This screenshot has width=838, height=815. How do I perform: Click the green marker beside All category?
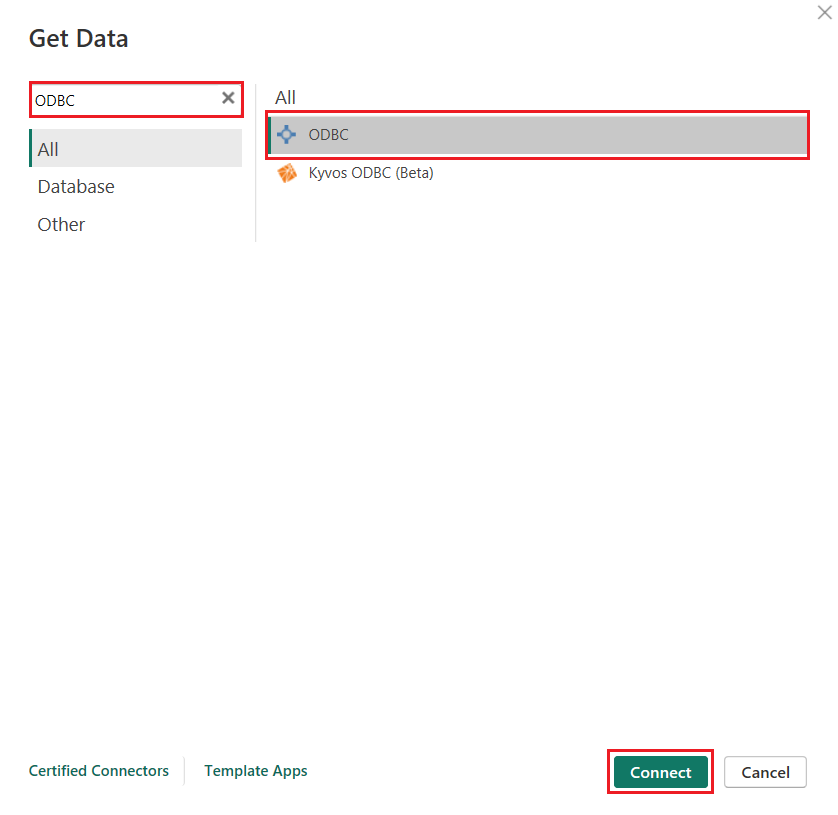click(31, 148)
